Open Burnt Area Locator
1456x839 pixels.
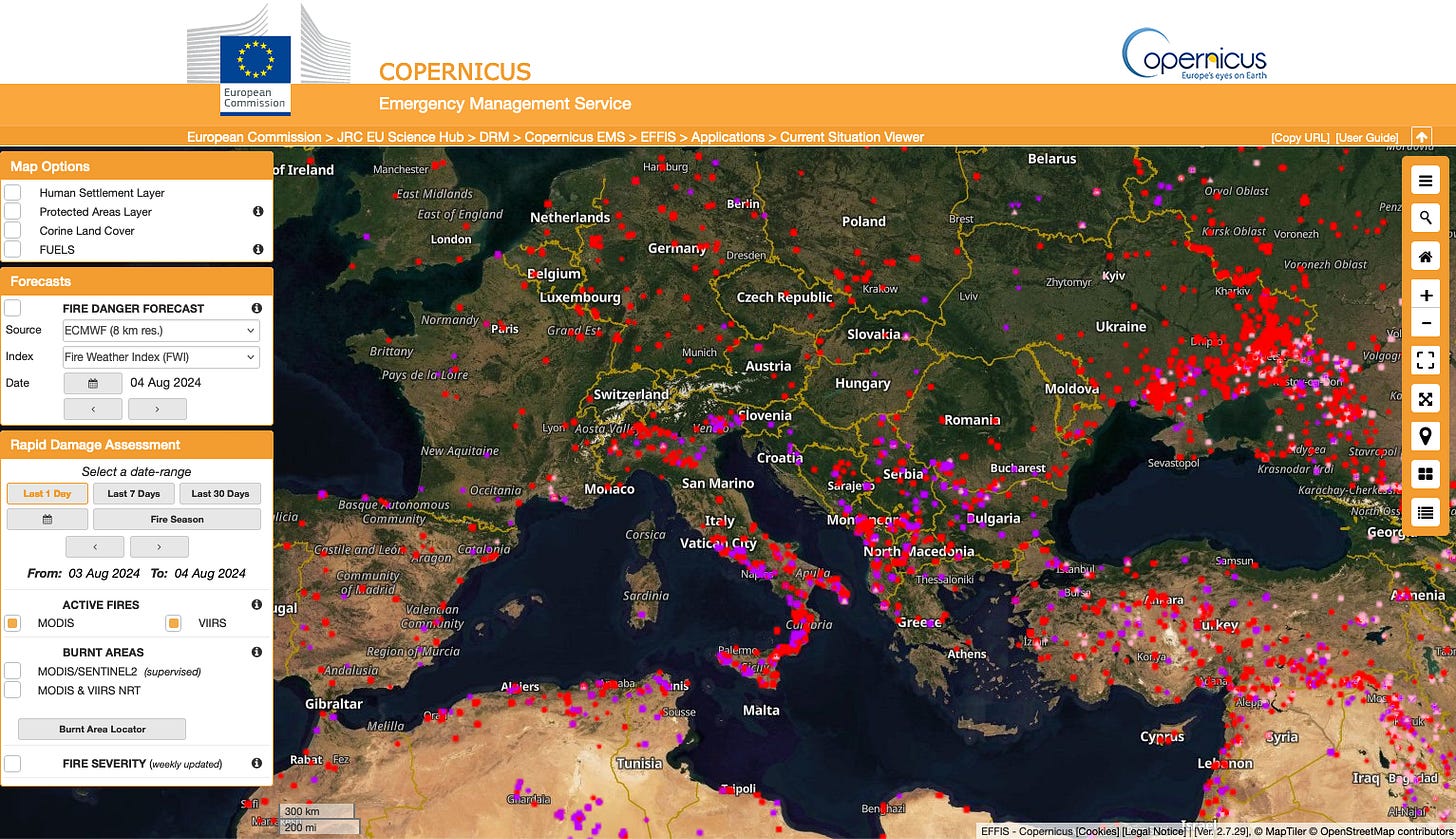tap(102, 729)
